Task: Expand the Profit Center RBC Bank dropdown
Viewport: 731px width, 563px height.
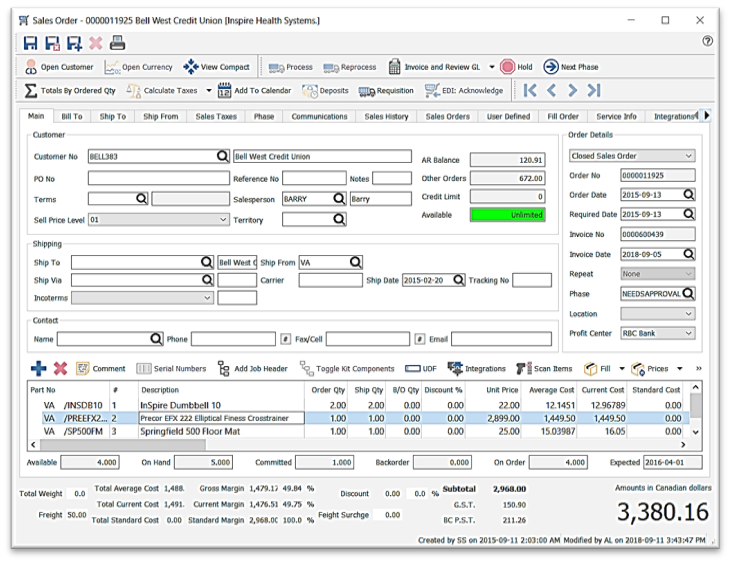Action: click(688, 333)
